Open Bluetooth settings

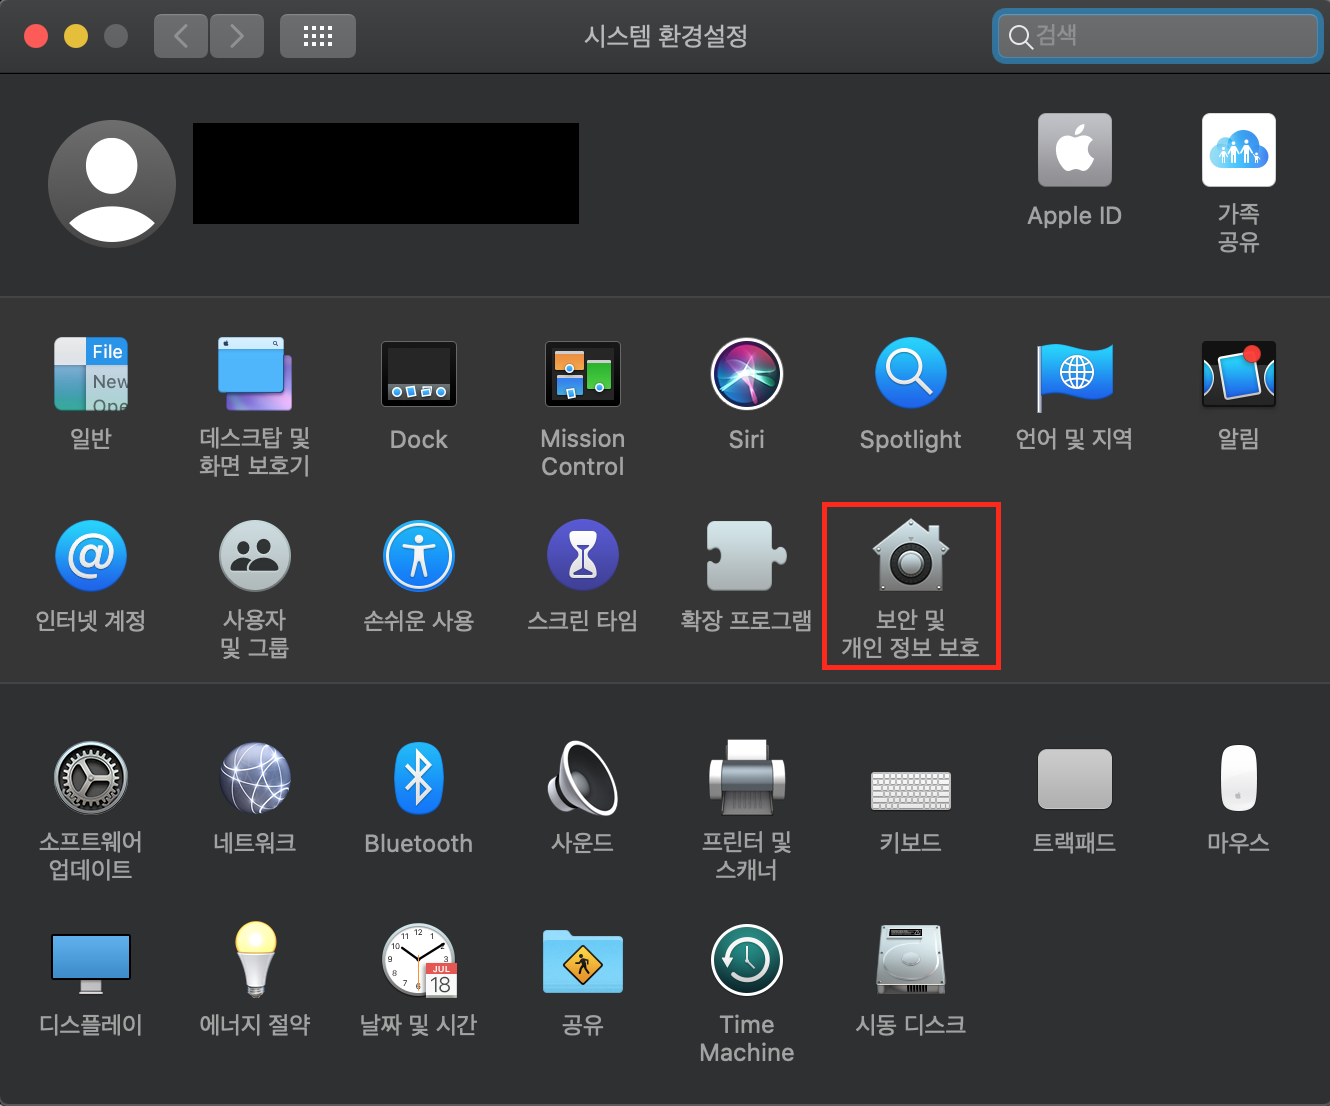(x=418, y=778)
